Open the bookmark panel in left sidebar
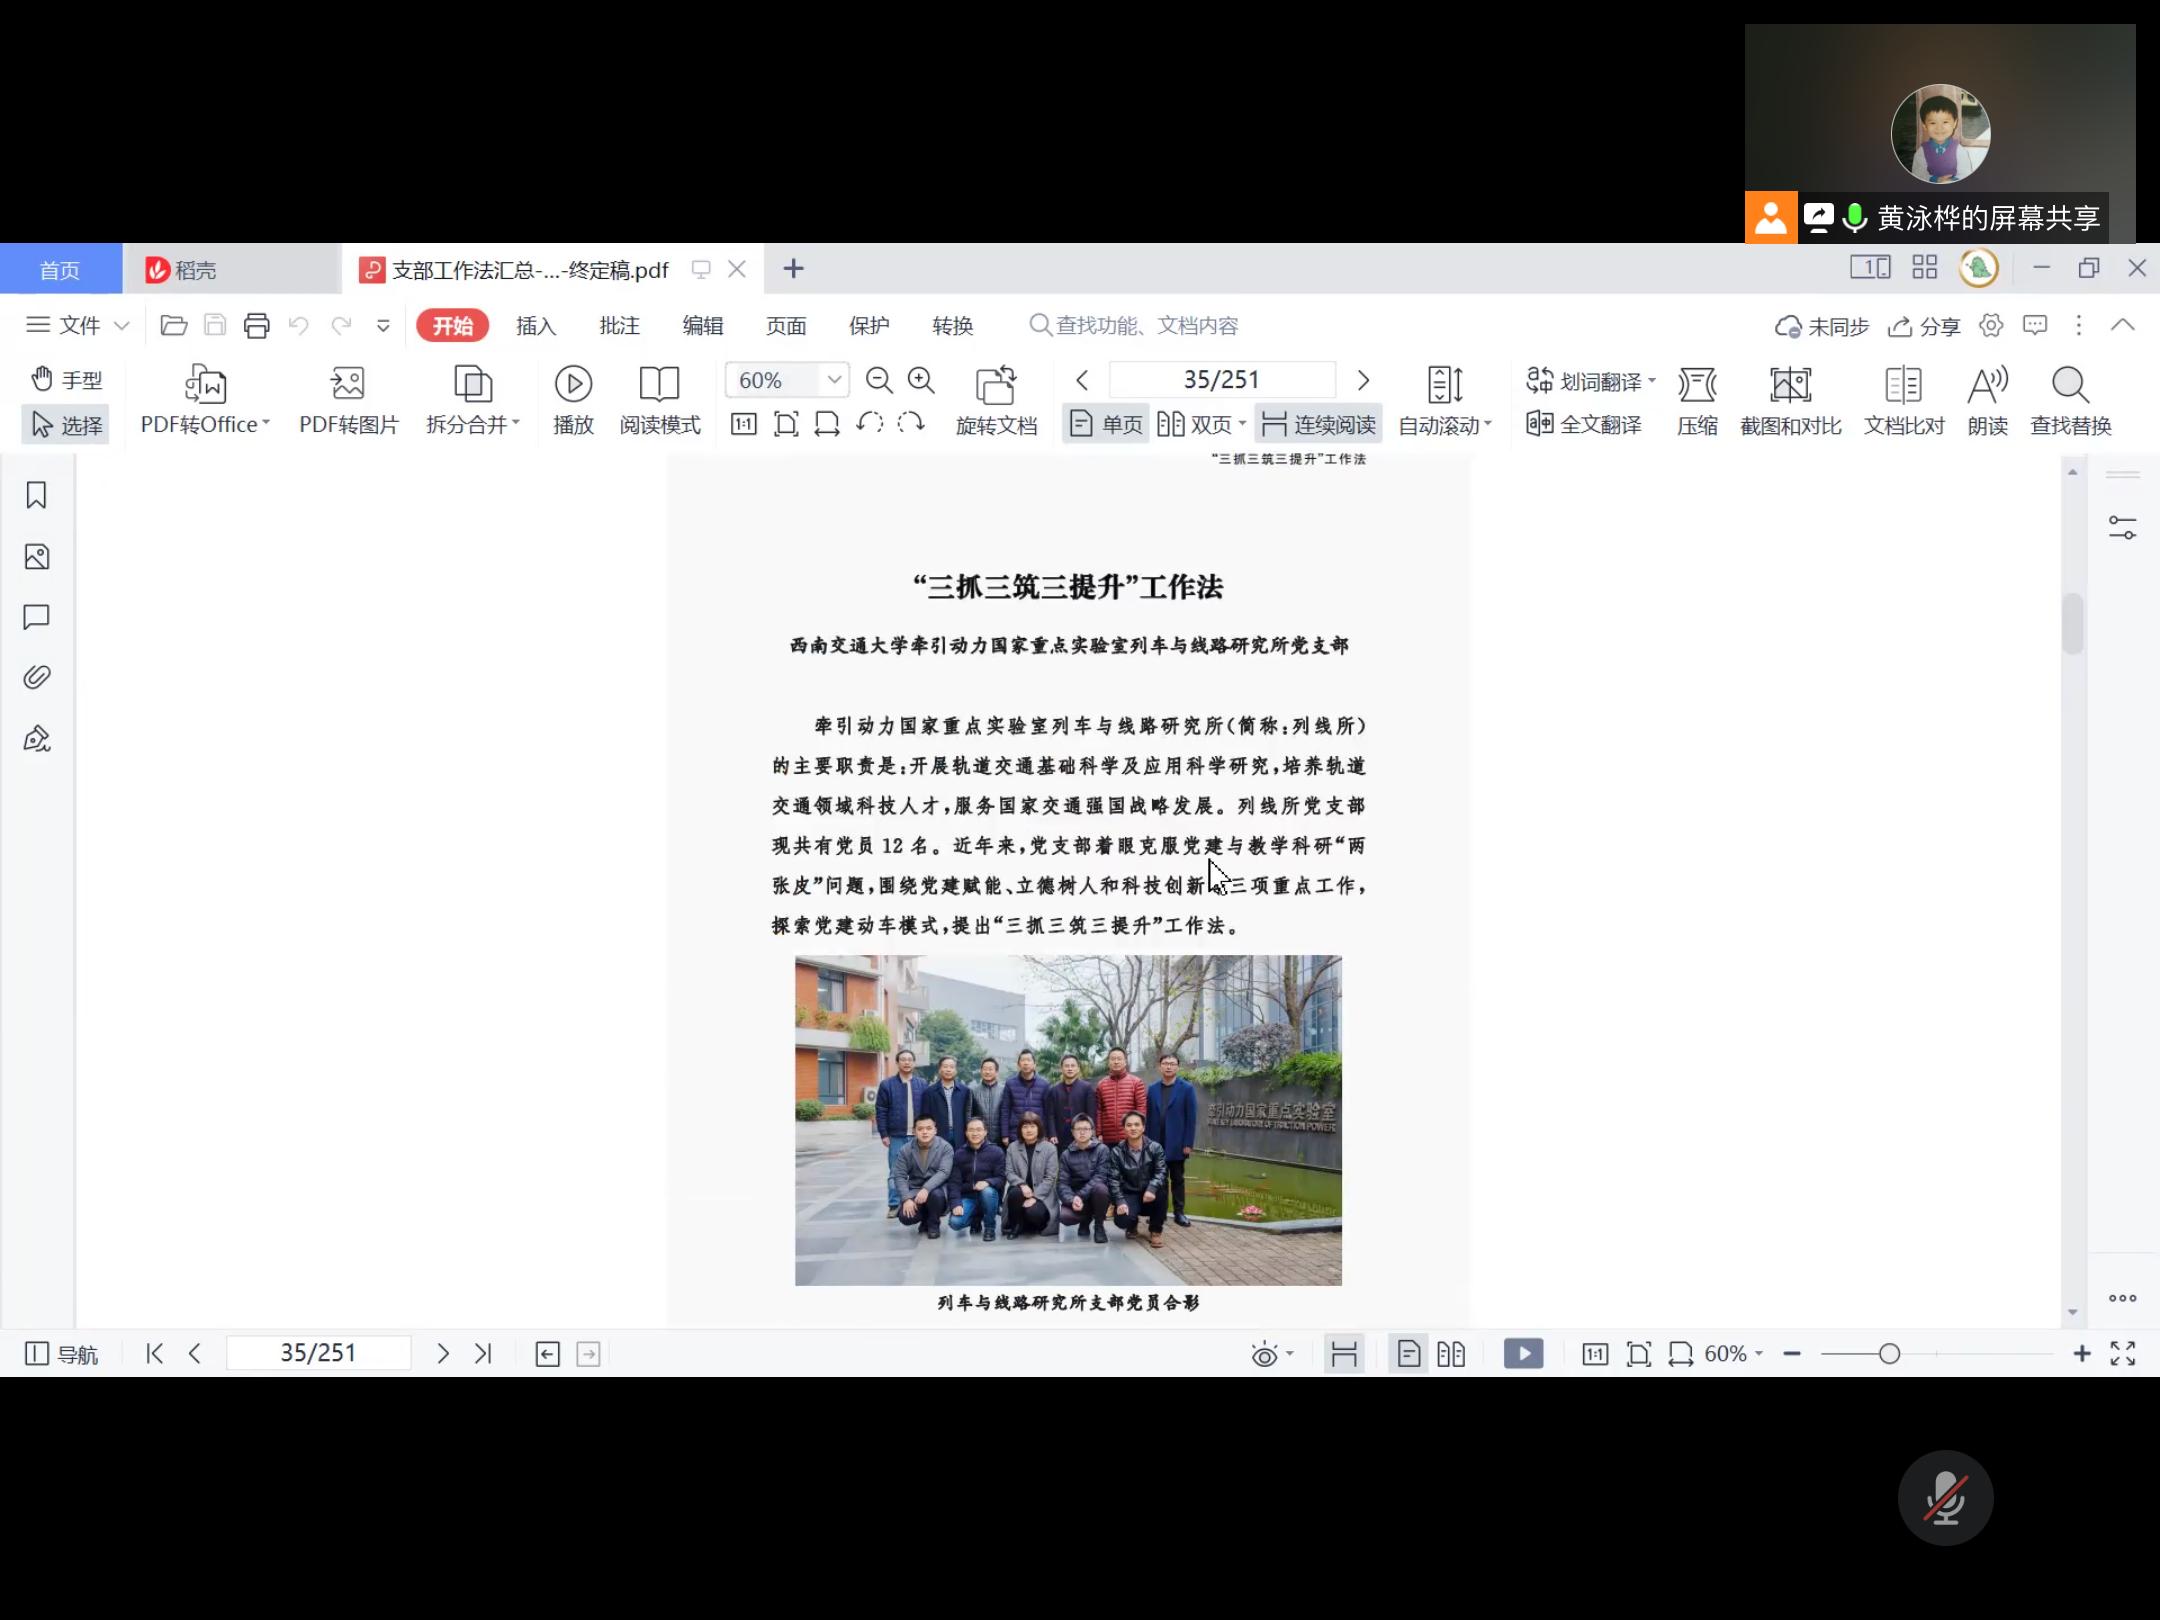Image resolution: width=2160 pixels, height=1620 pixels. [x=37, y=496]
